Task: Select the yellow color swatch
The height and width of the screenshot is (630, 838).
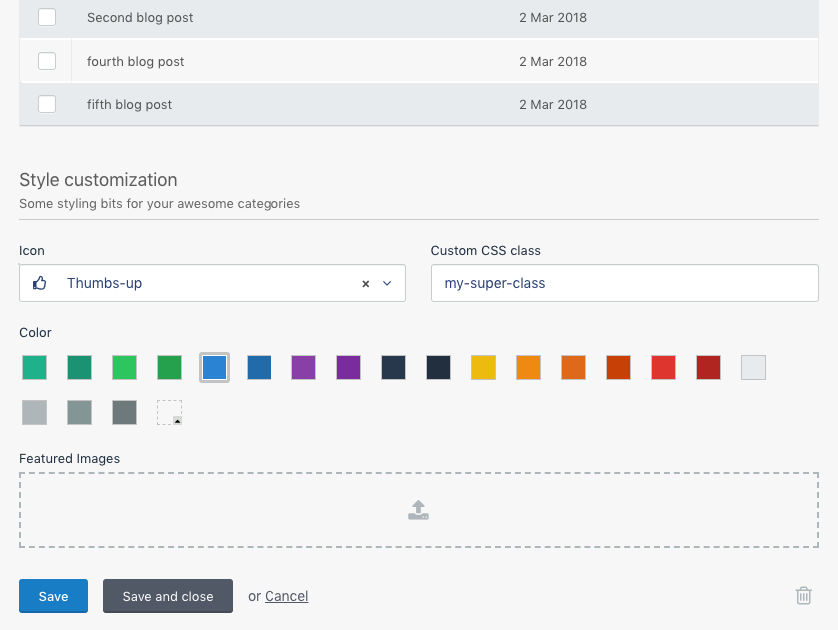Action: click(484, 368)
